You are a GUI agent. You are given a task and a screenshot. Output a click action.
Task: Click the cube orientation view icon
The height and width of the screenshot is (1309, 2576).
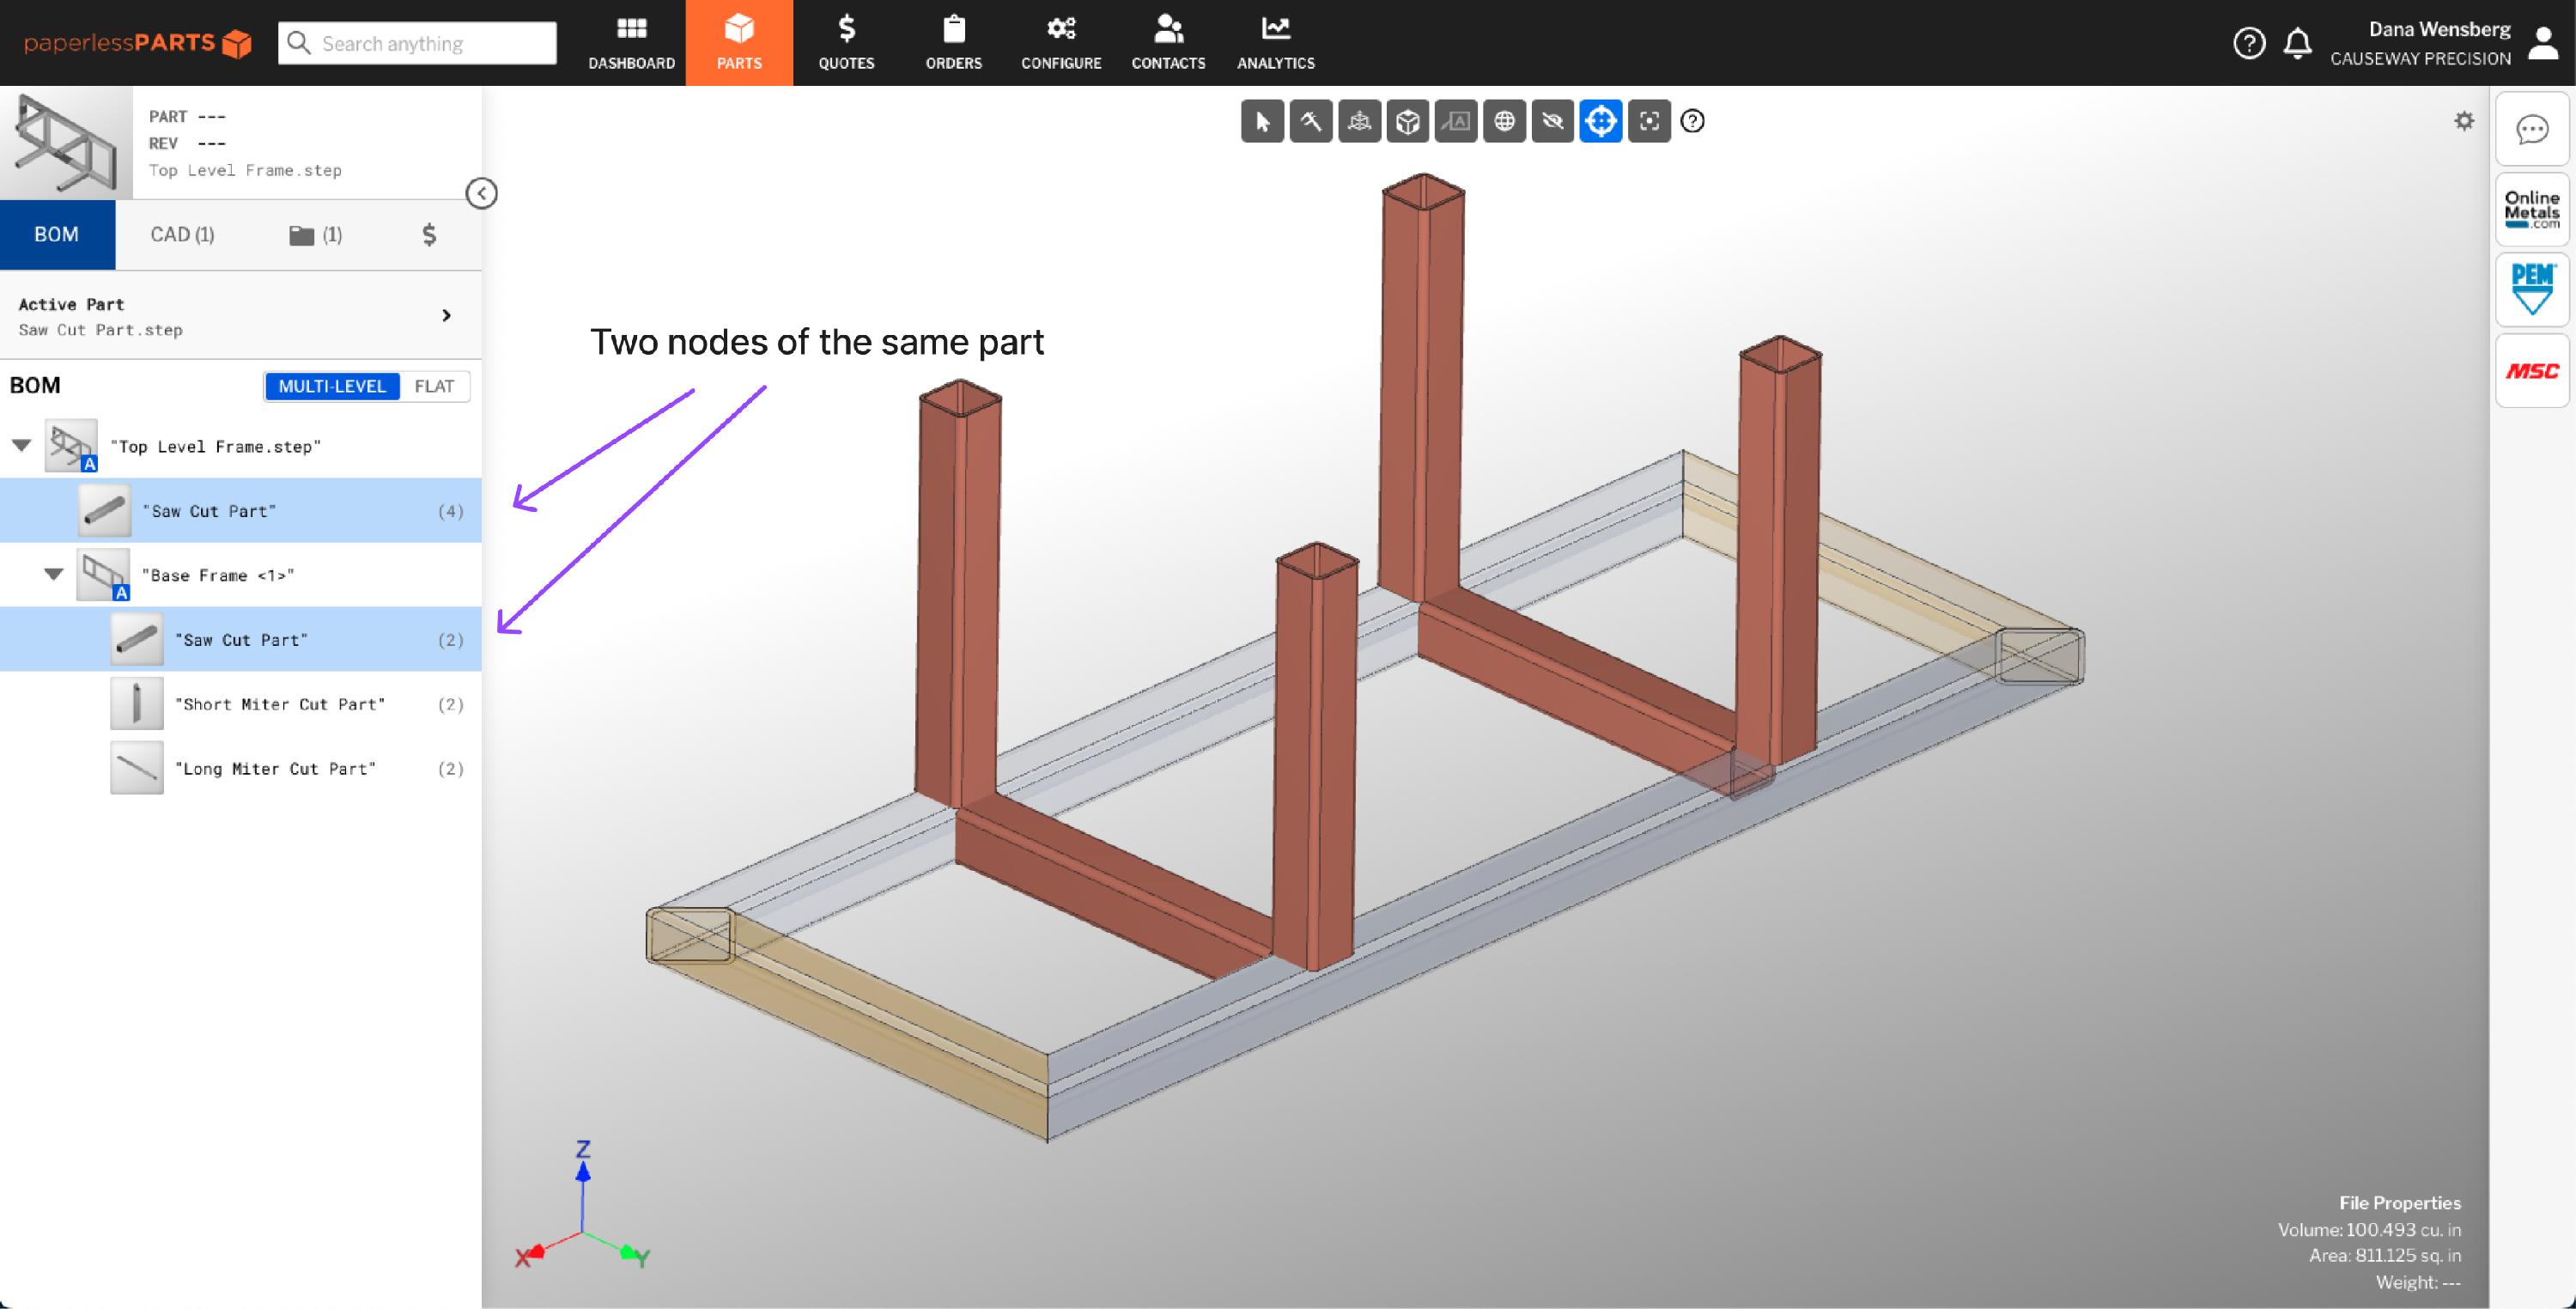click(x=1407, y=121)
